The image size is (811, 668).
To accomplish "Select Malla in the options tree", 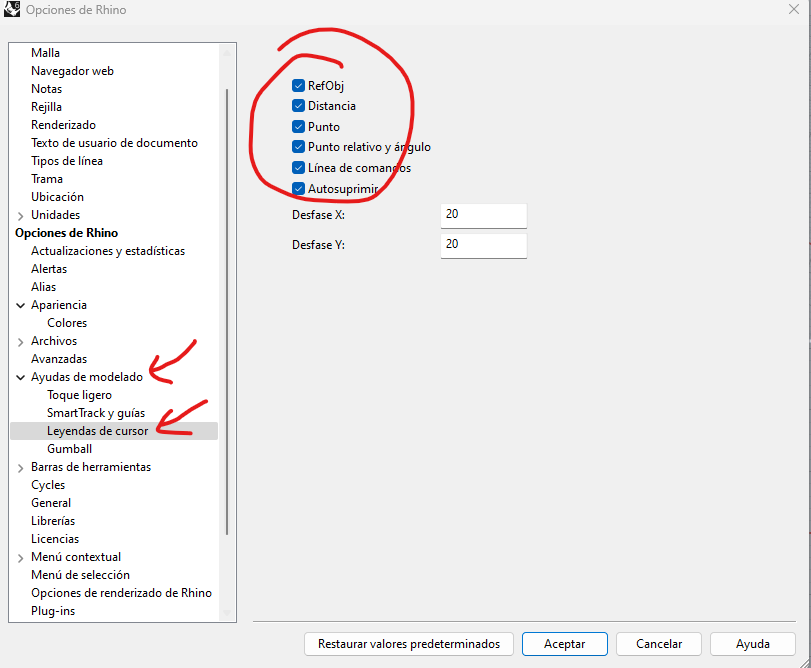I will (x=46, y=53).
